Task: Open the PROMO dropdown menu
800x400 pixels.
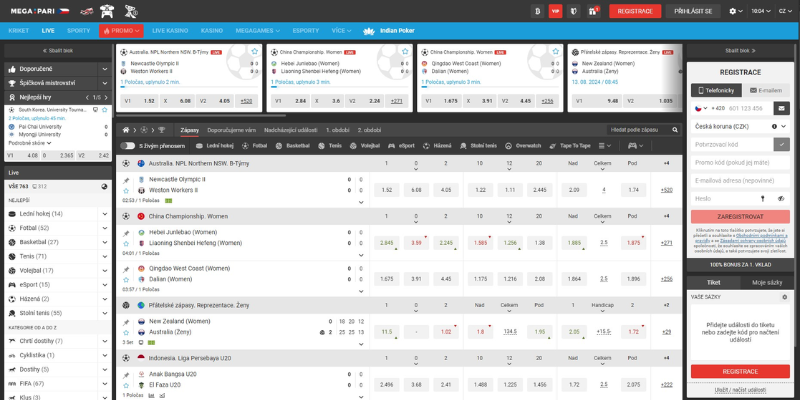Action: coord(121,31)
